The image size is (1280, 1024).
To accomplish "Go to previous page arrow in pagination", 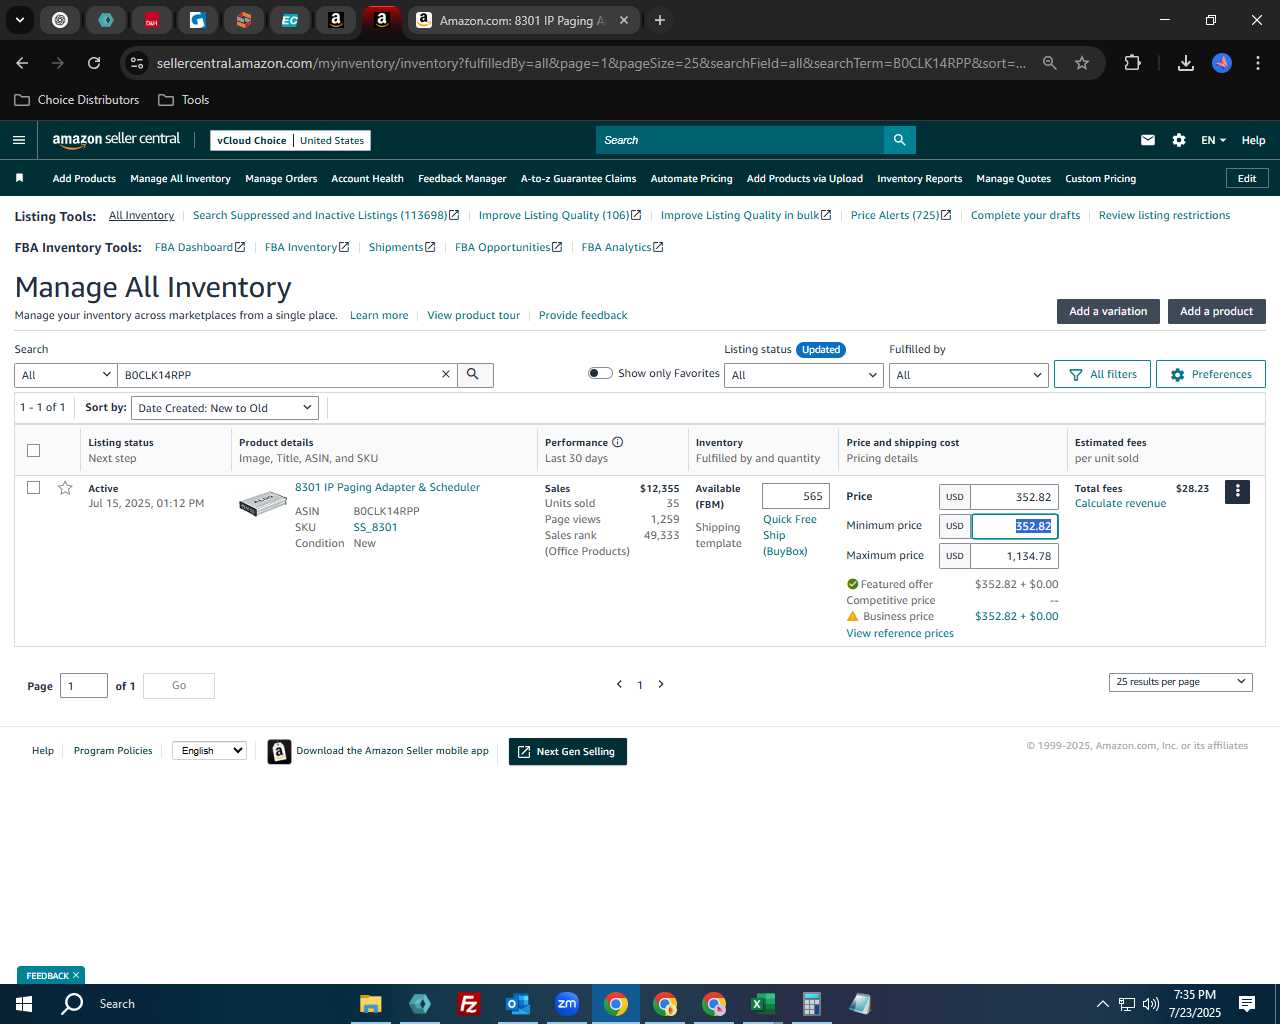I will tap(619, 684).
